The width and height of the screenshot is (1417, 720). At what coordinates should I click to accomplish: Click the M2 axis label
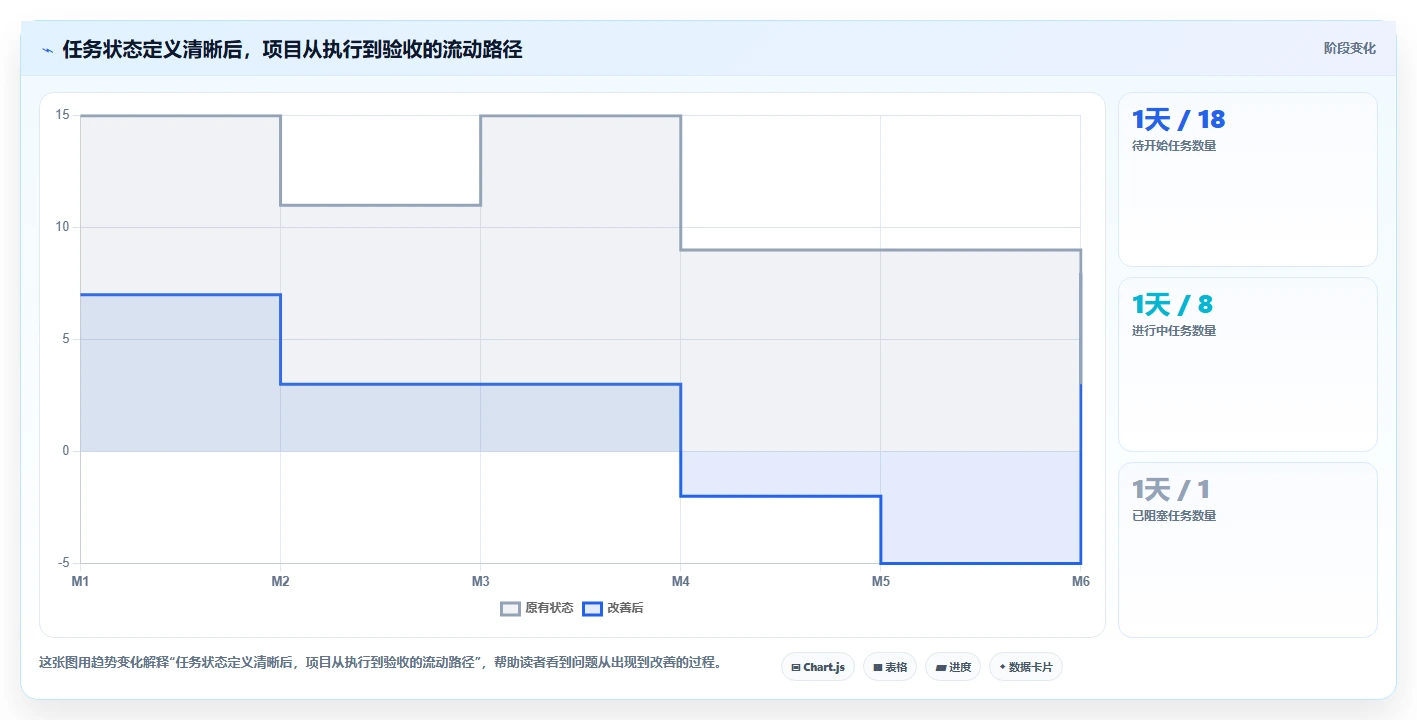(x=280, y=581)
